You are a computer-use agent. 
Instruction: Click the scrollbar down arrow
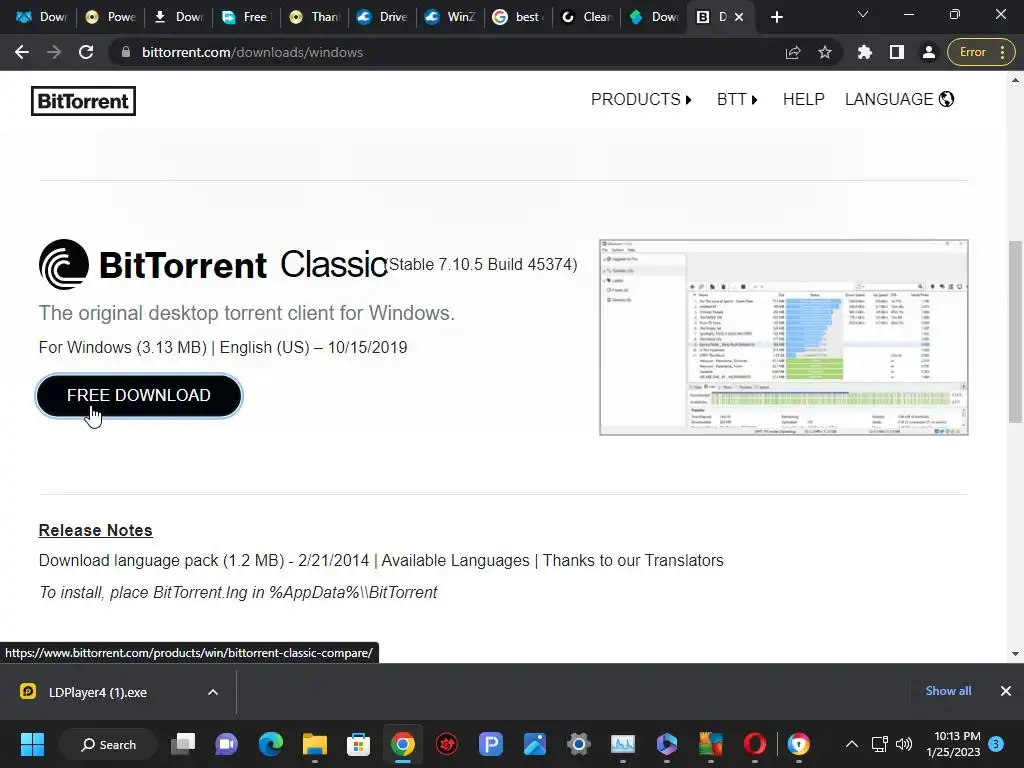click(x=1015, y=653)
